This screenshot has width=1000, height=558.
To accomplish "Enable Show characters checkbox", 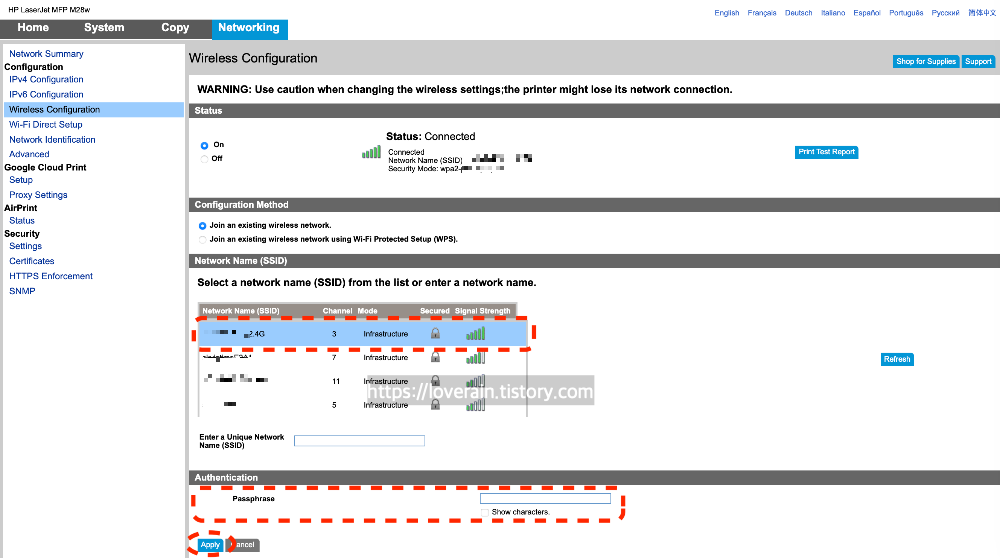I will [x=485, y=513].
